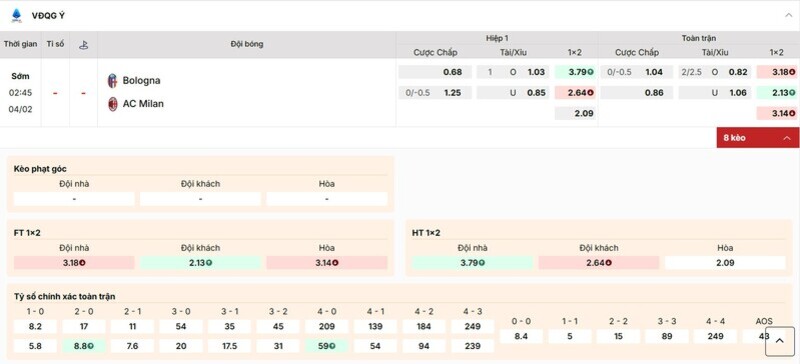Pick correct score 4-0 away odds 59
This screenshot has width=800, height=364.
click(327, 346)
